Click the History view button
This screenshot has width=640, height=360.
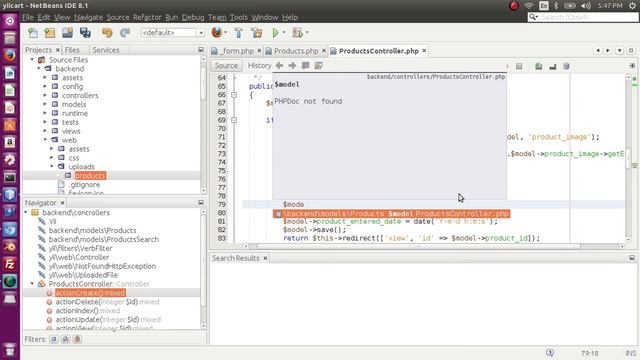259,65
